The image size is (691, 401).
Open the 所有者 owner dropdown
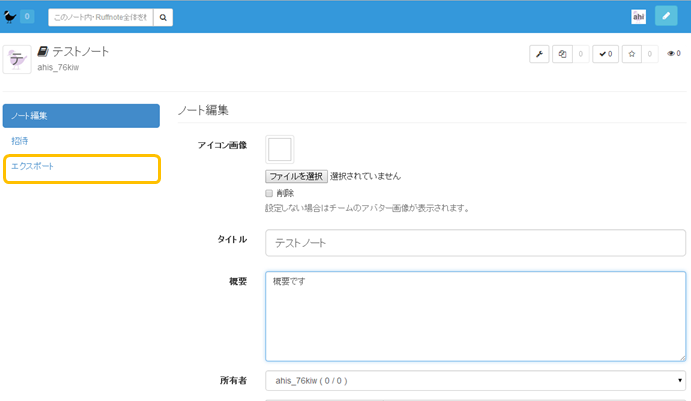[x=475, y=381]
